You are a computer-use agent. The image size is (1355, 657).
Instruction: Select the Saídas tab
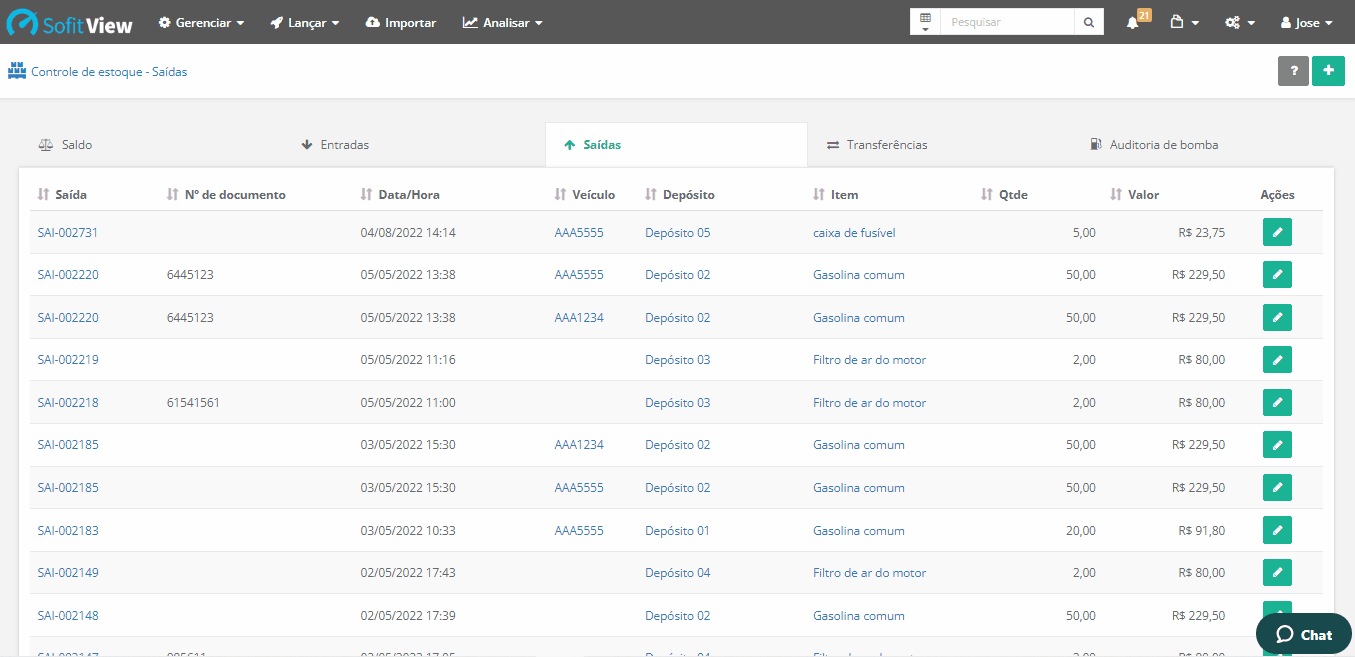[676, 145]
